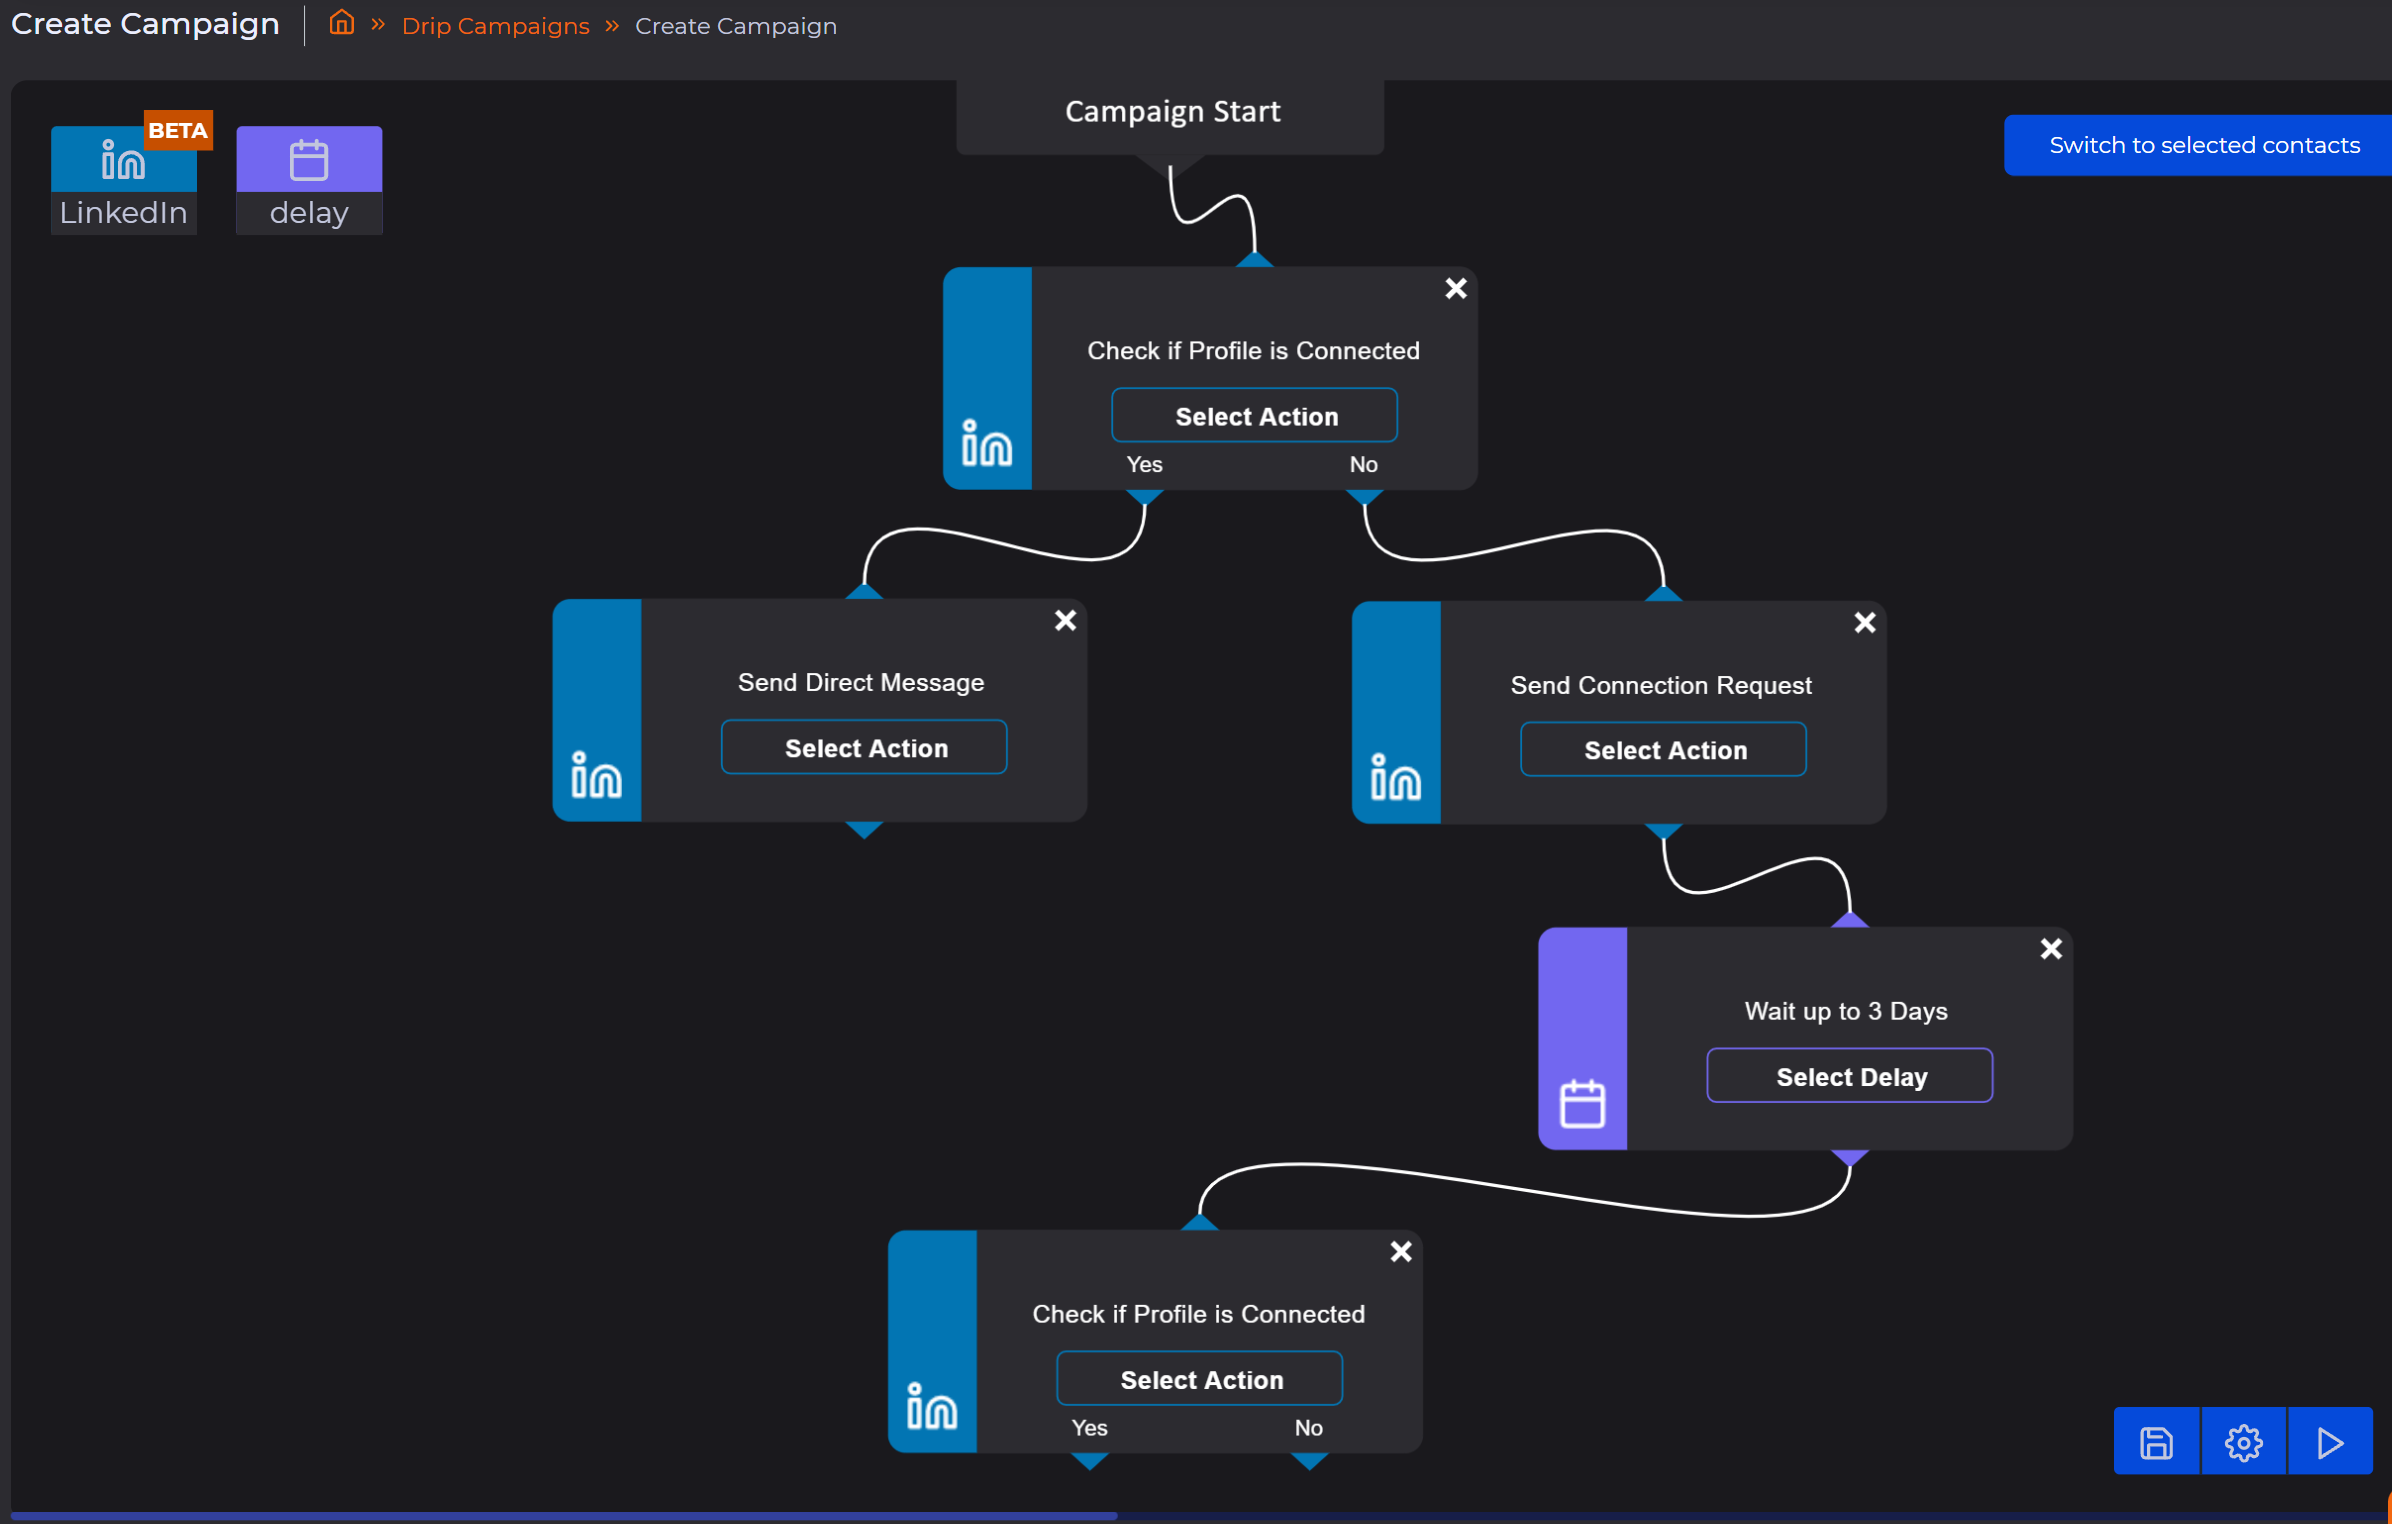Click the home breadcrumb icon
This screenshot has height=1524, width=2392.
(341, 24)
